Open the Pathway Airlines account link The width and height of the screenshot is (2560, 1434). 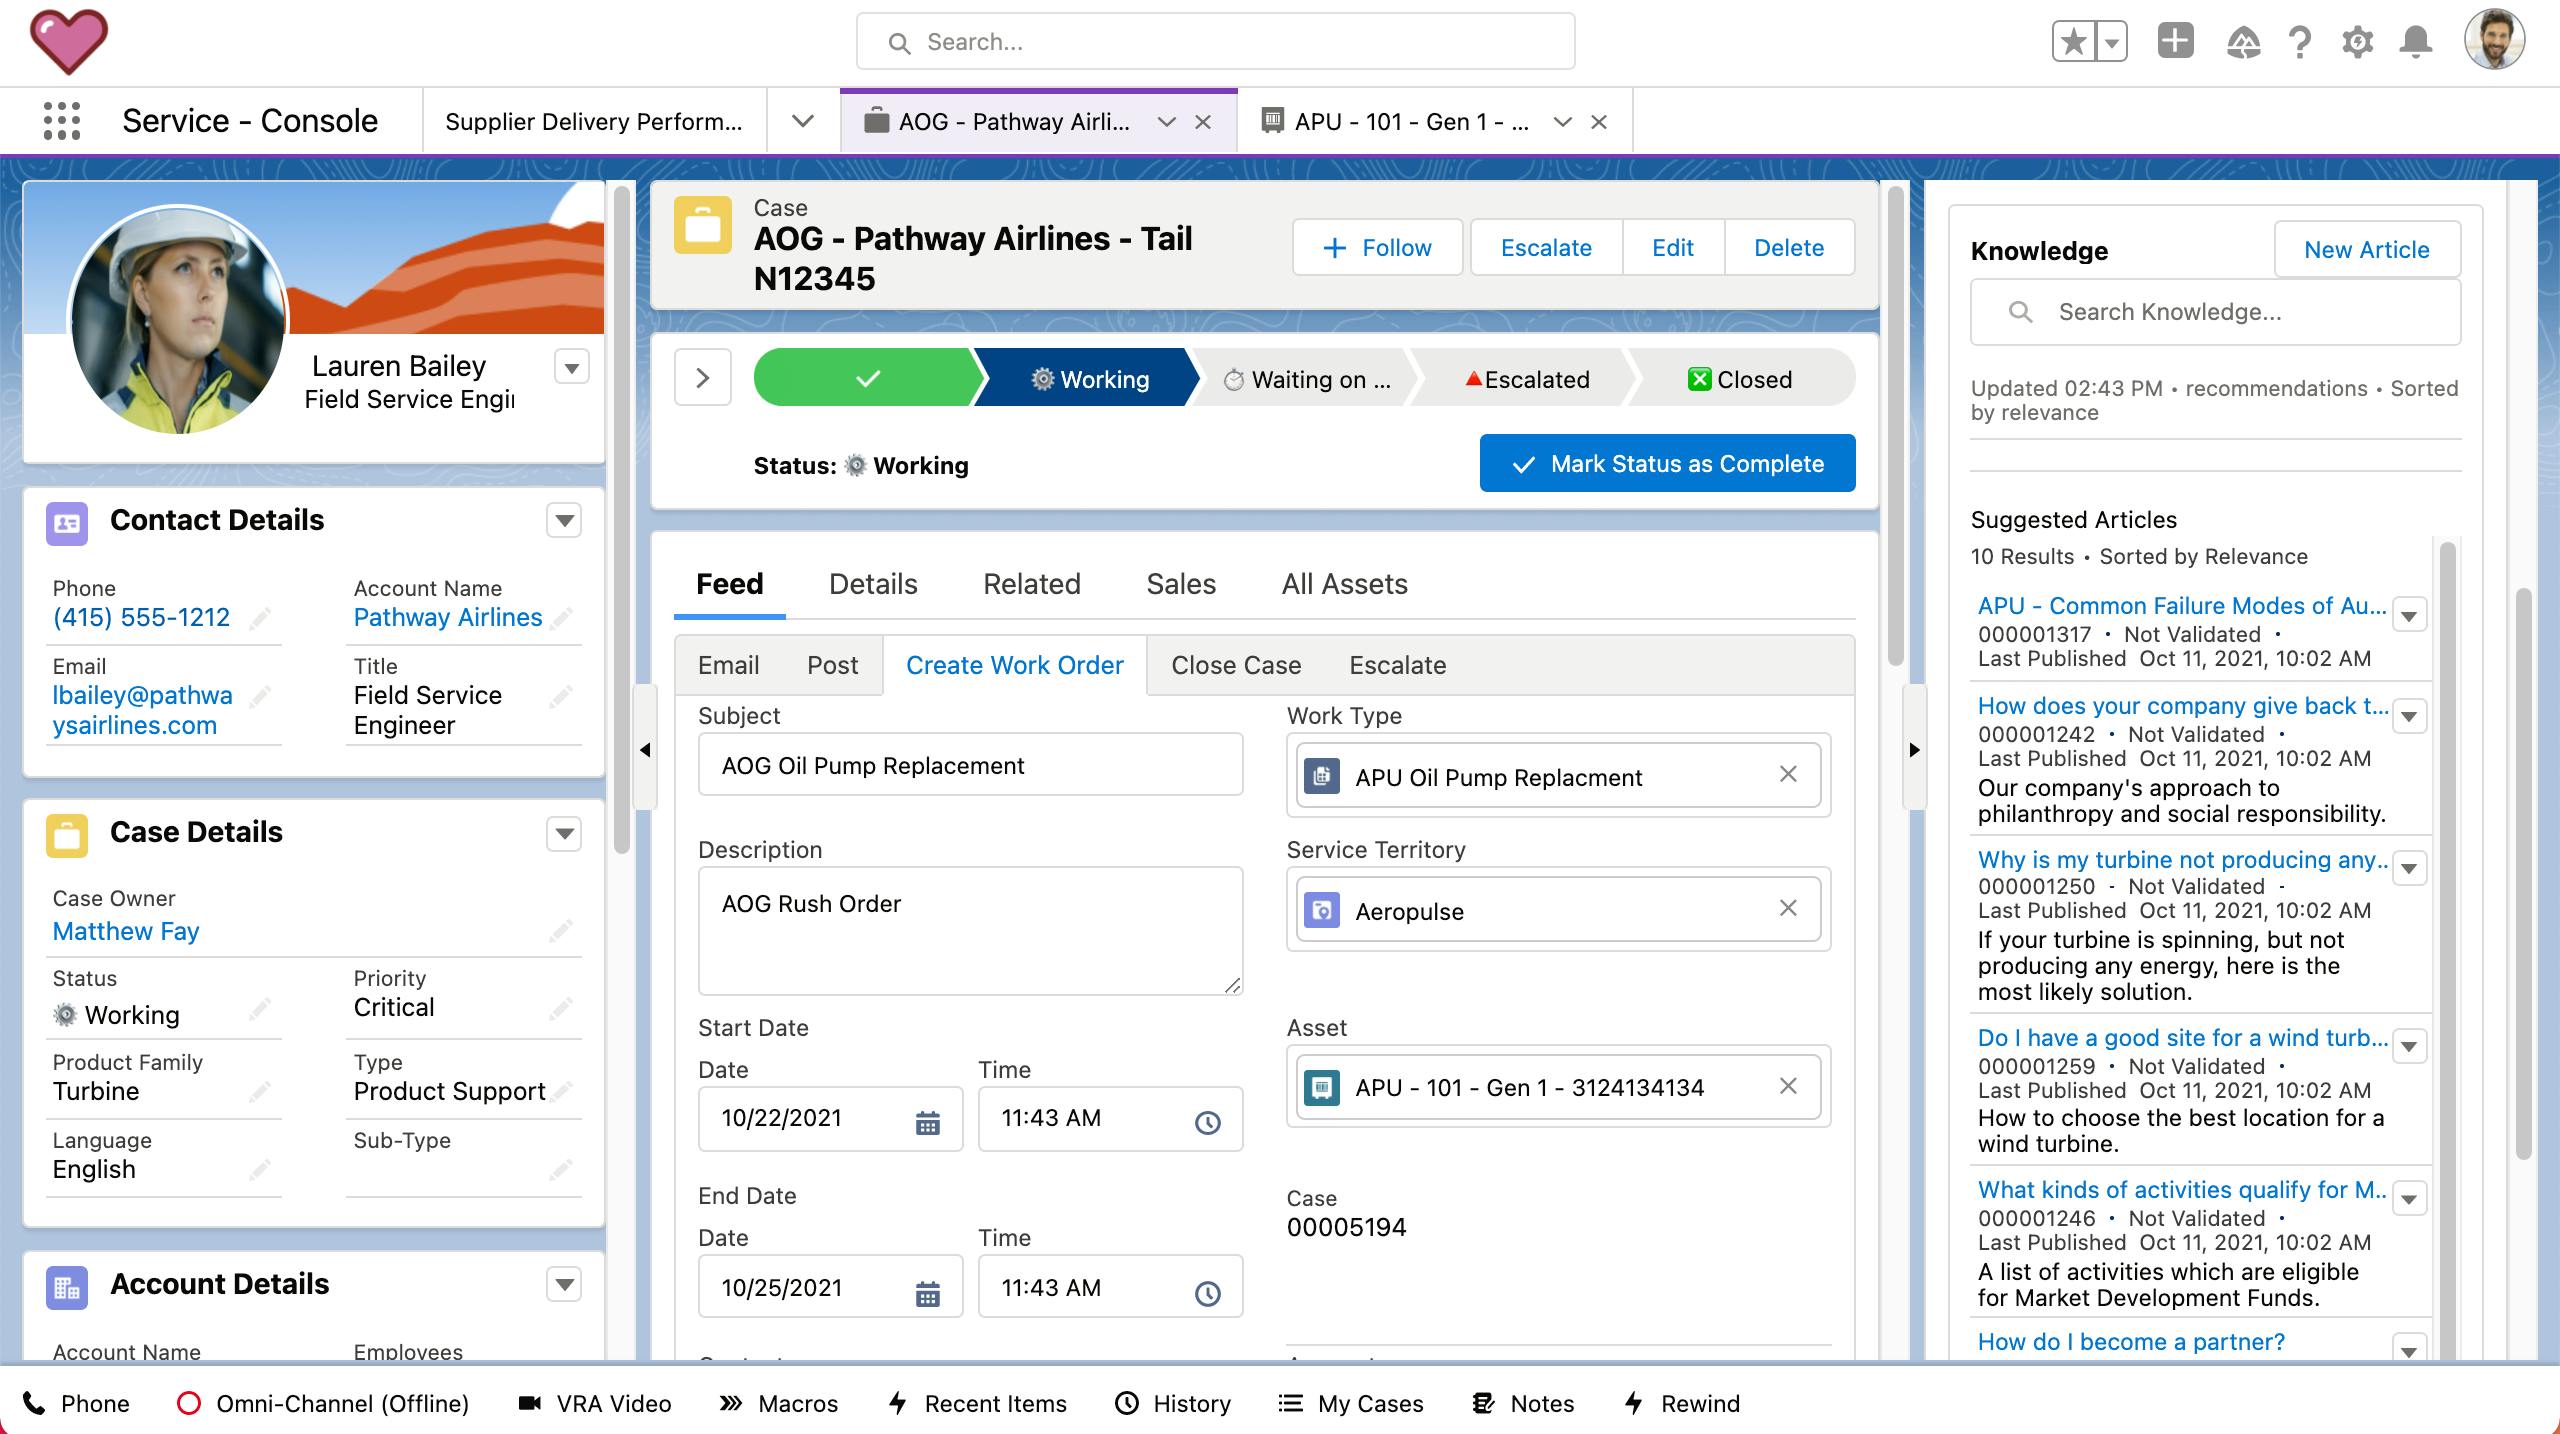point(447,617)
